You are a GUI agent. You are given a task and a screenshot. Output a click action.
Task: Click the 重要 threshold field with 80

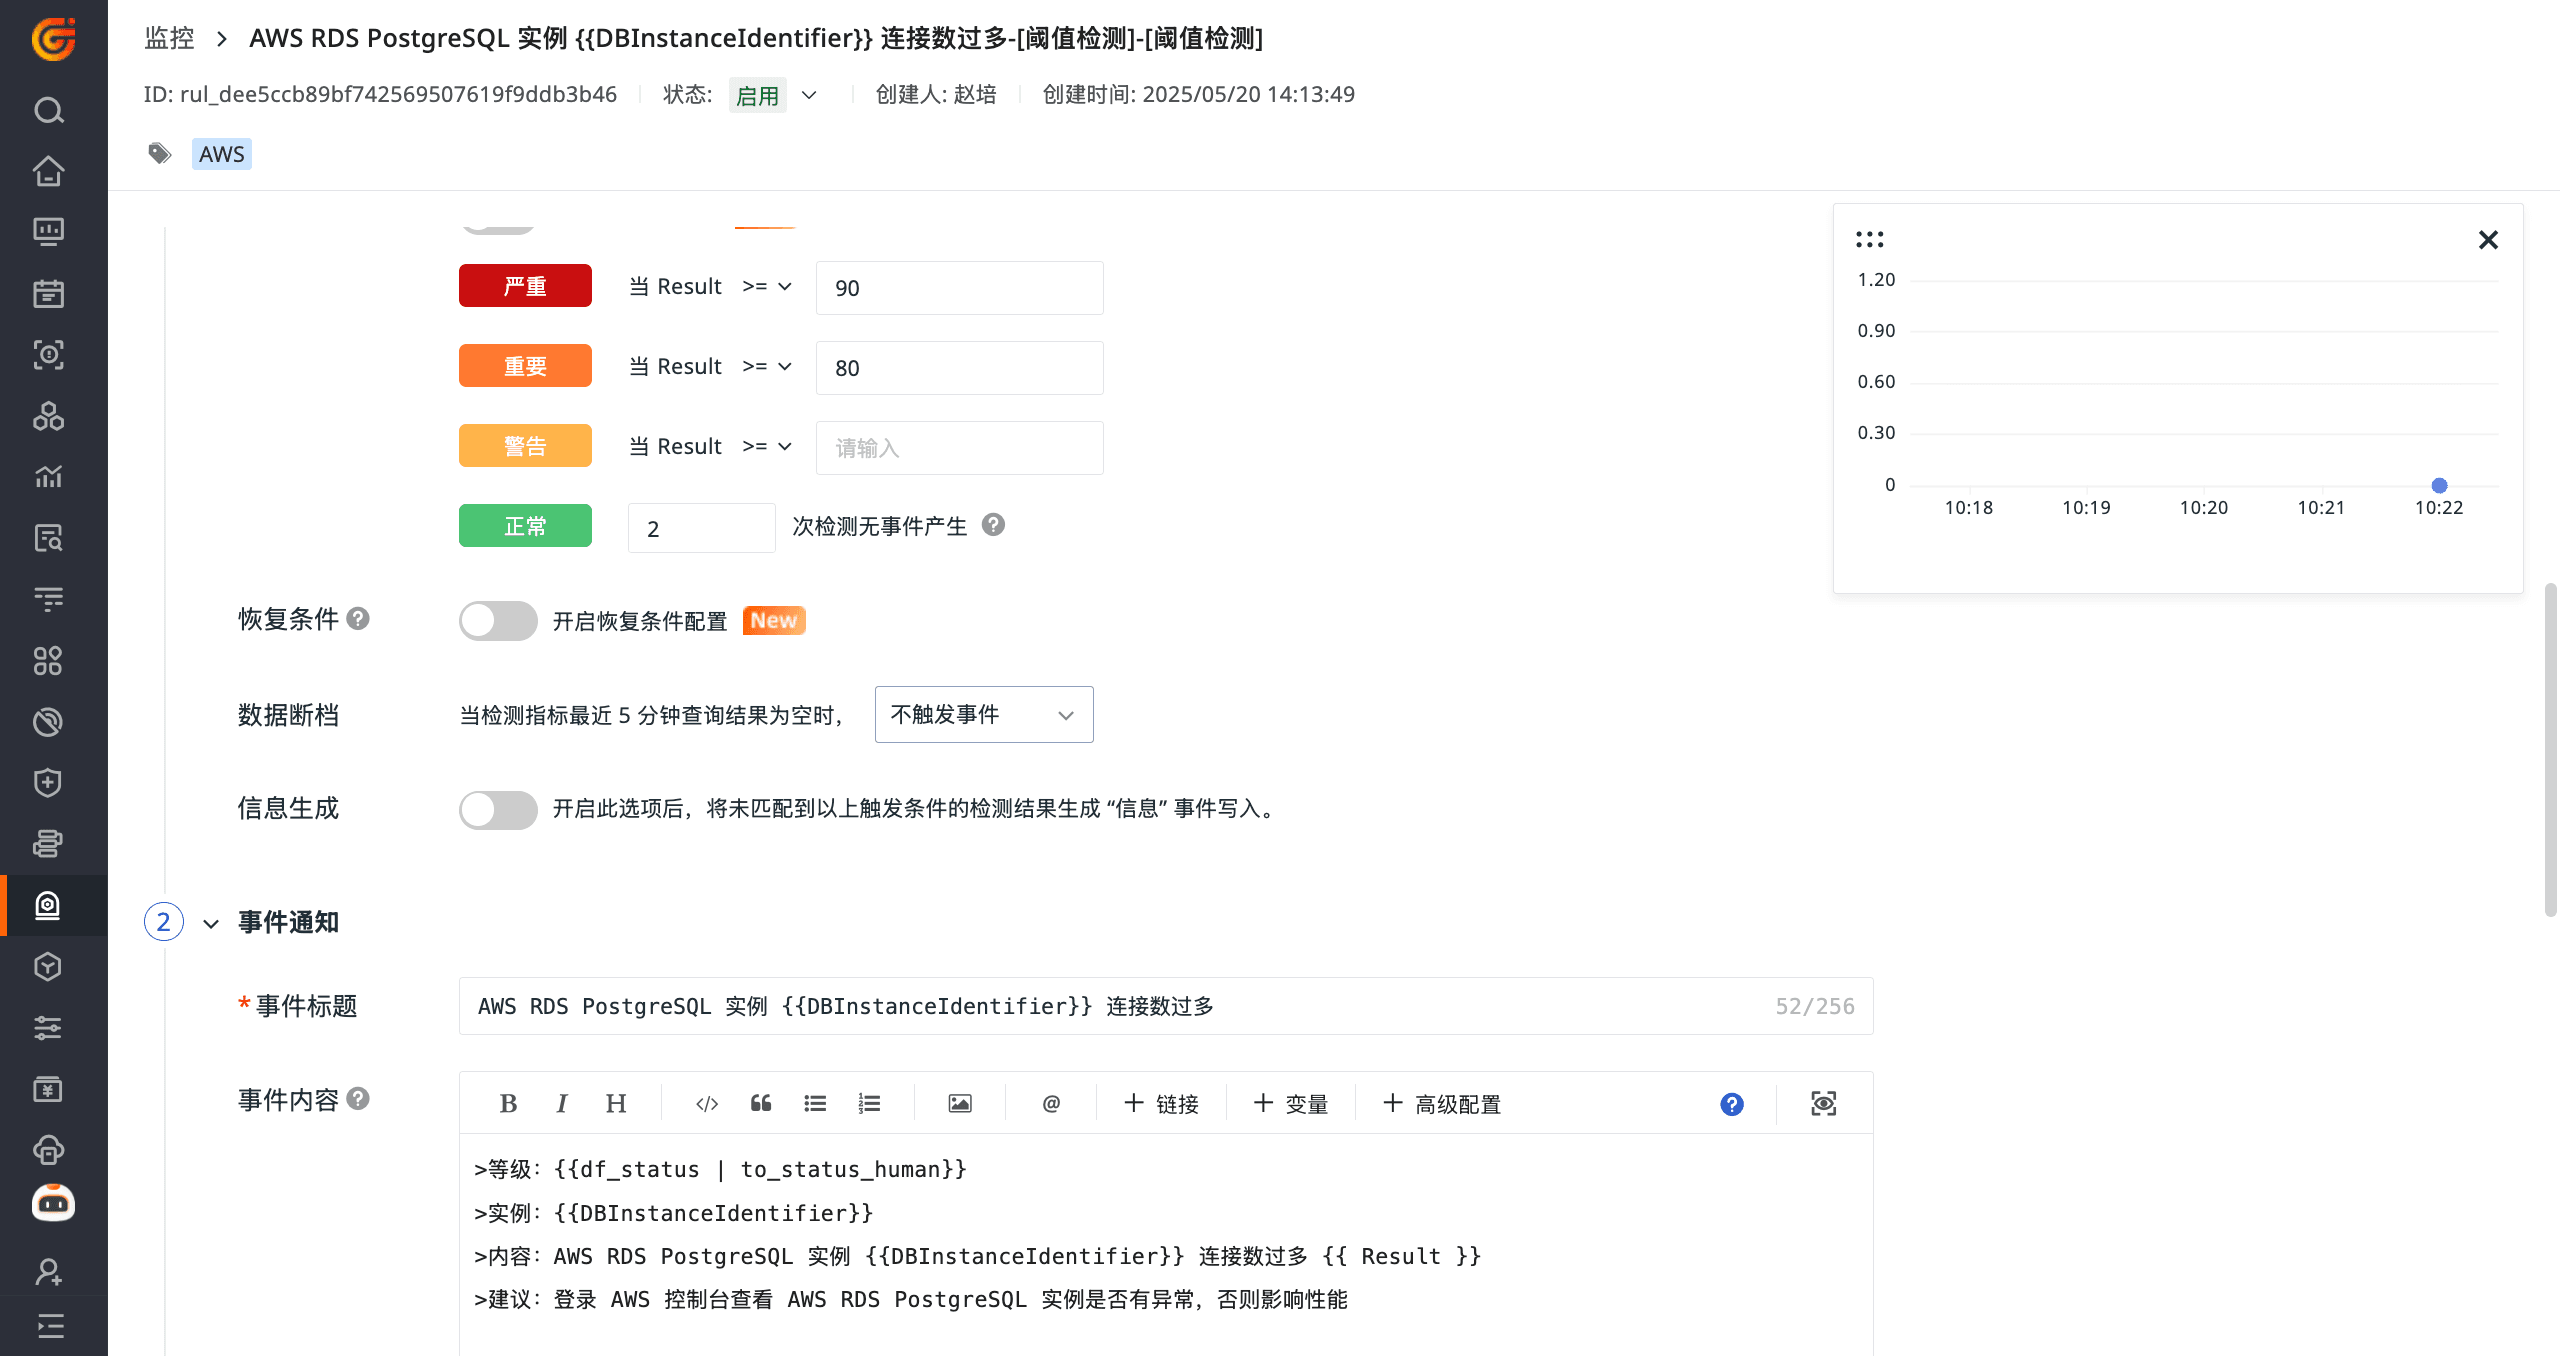[x=960, y=368]
